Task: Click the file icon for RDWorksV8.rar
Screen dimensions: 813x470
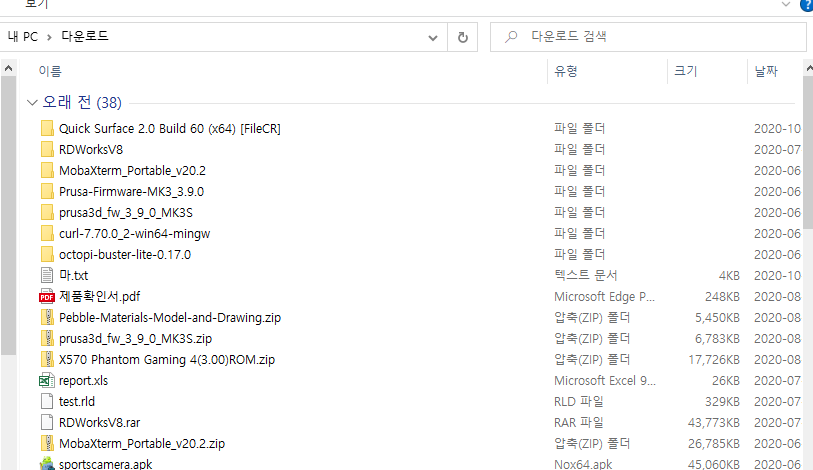Action: pos(47,422)
